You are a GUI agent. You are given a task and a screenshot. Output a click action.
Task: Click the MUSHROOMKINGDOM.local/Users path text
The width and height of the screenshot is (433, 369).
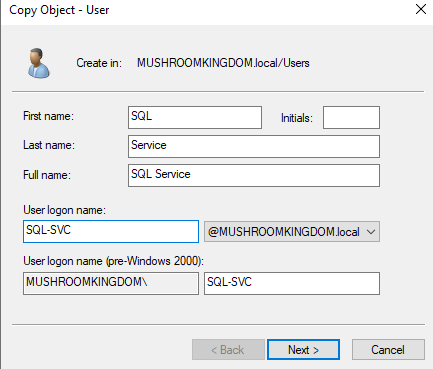point(223,63)
